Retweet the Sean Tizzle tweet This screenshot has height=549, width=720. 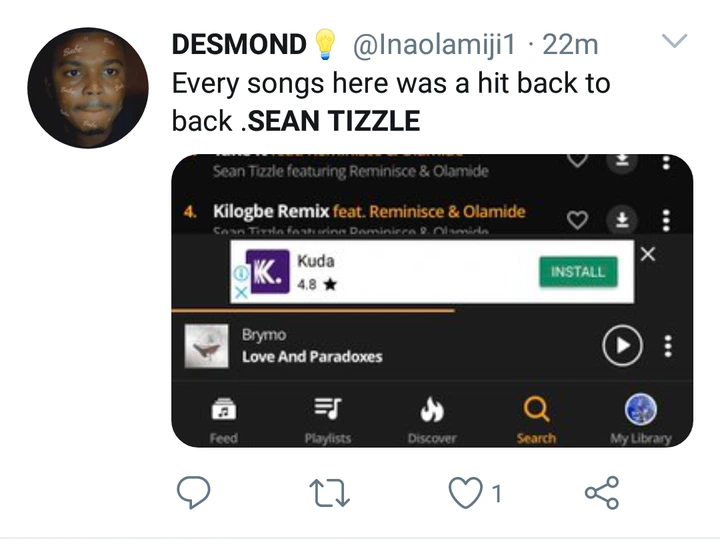coord(328,492)
